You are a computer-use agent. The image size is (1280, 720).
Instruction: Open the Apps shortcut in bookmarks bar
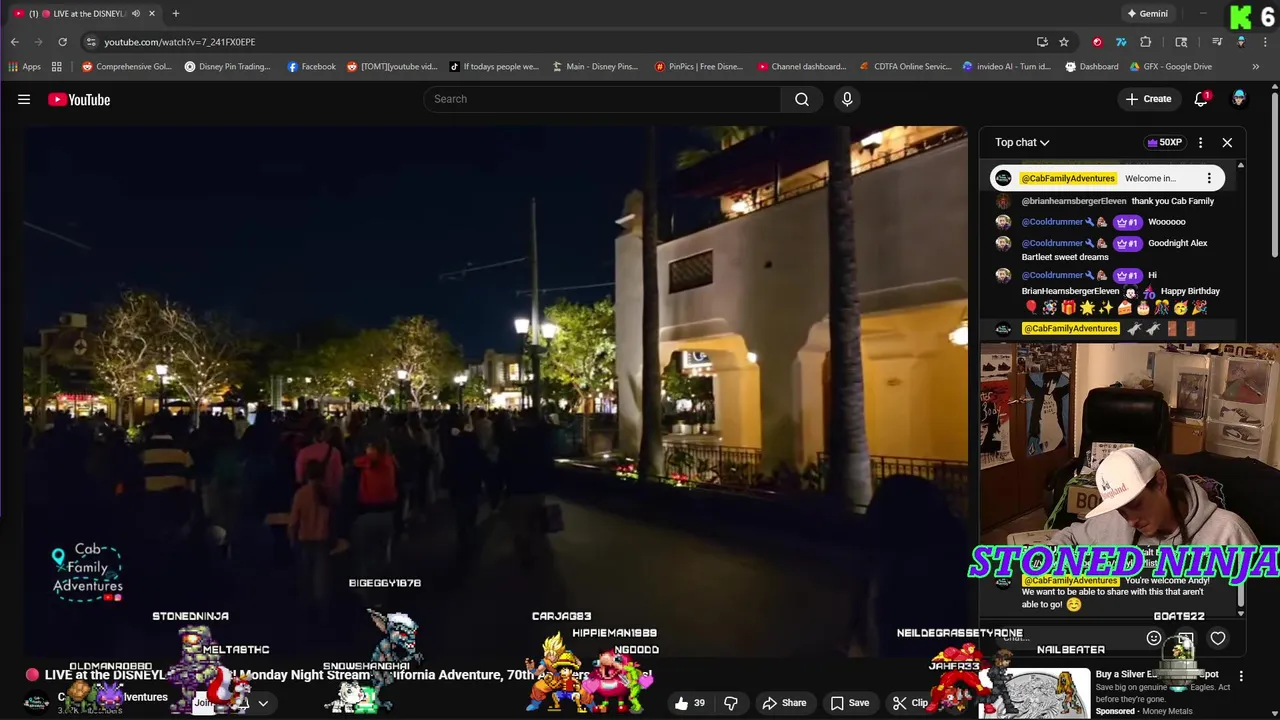click(24, 67)
